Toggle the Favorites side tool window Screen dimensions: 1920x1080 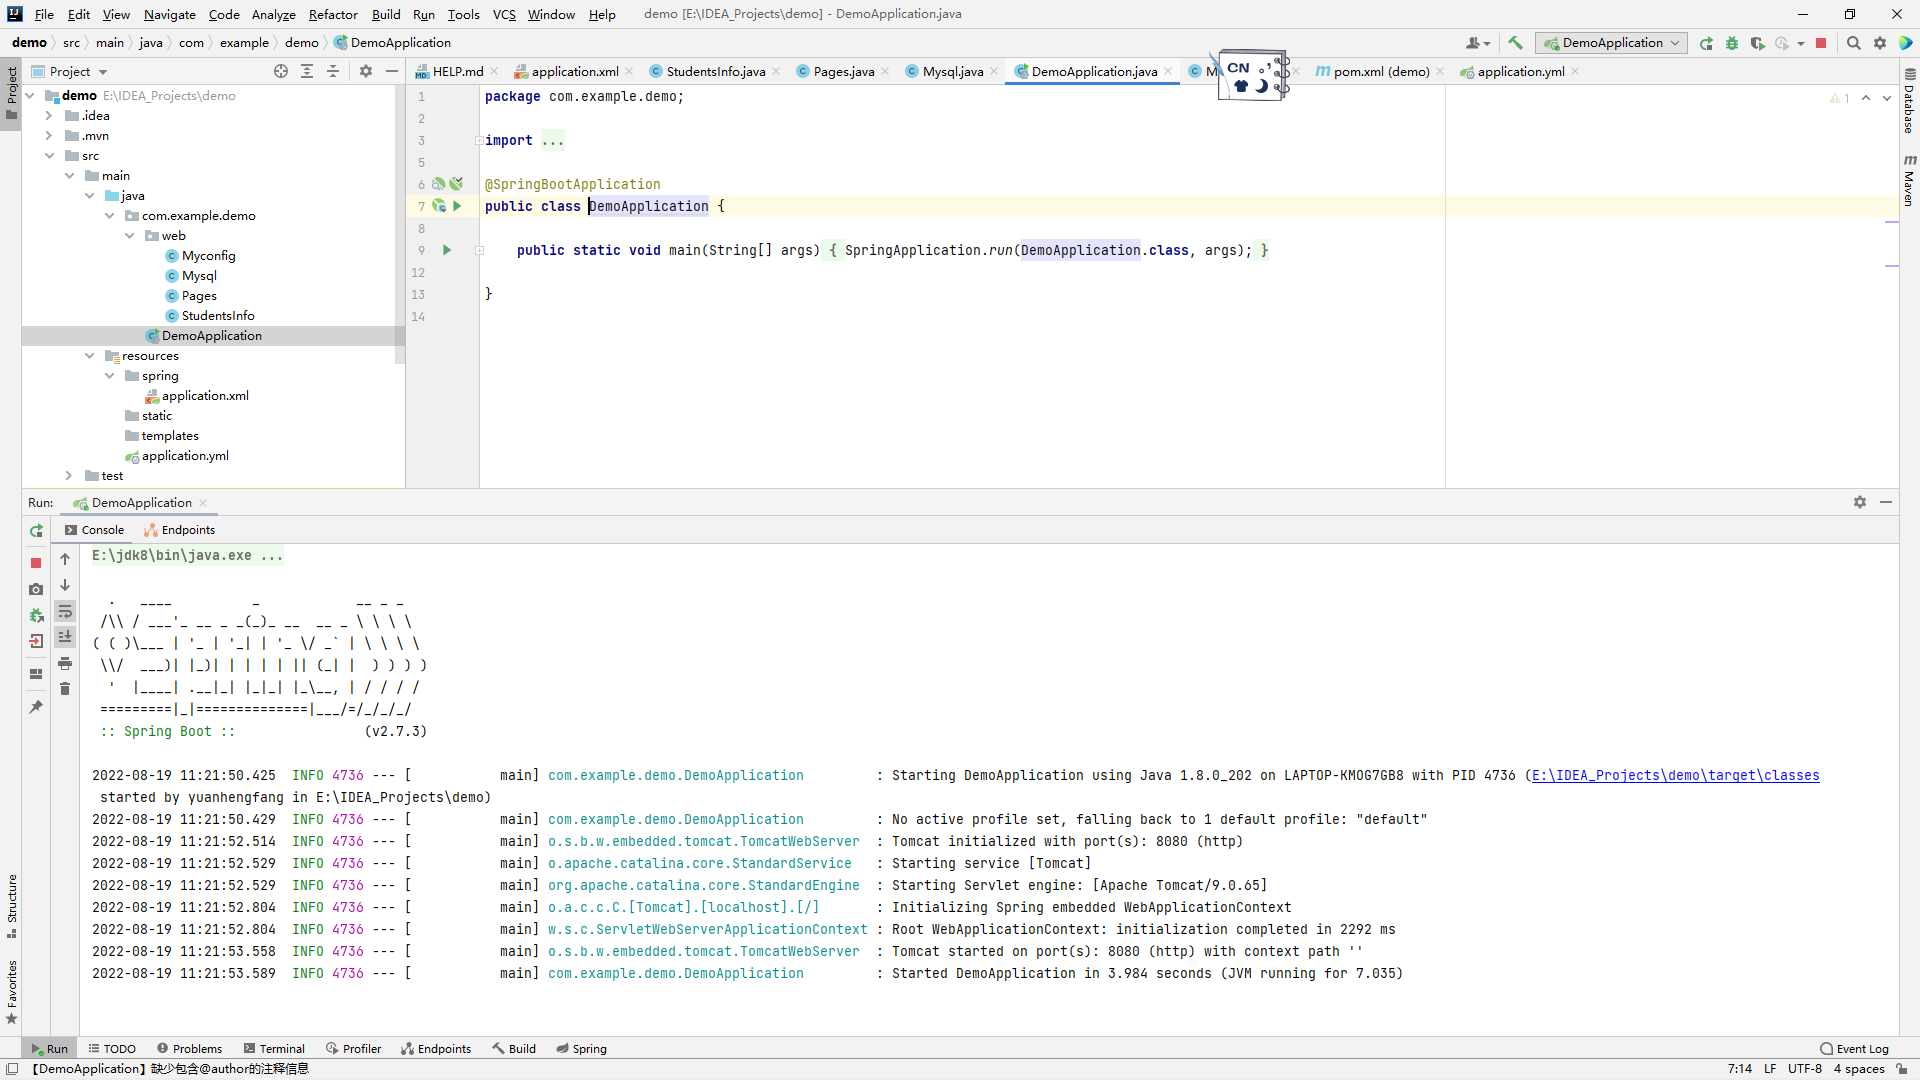pyautogui.click(x=11, y=992)
